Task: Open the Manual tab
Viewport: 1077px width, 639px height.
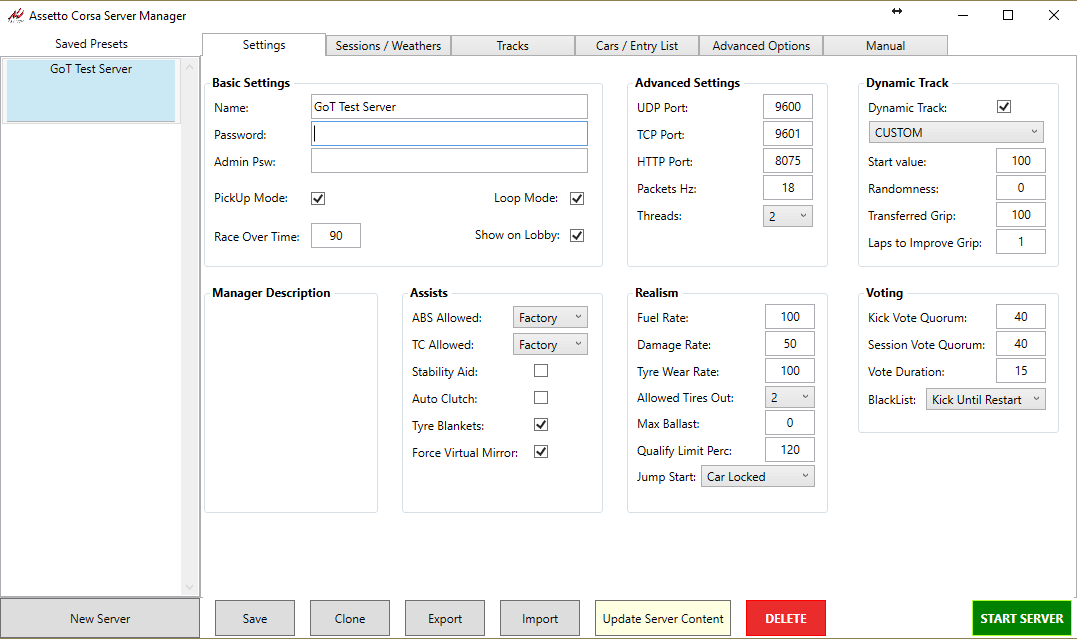Action: coord(885,45)
